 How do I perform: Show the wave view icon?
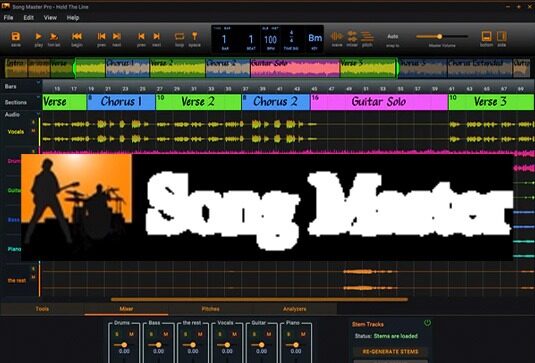337,37
